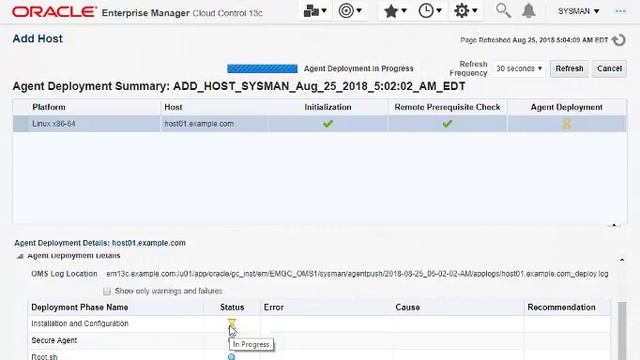This screenshot has height=360, width=640.
Task: Click the search magnifier icon
Action: tap(503, 11)
